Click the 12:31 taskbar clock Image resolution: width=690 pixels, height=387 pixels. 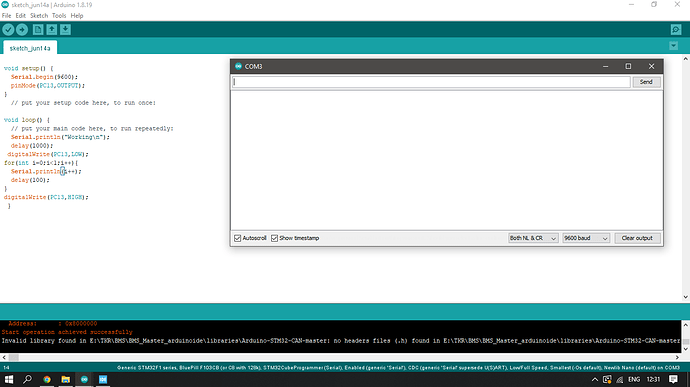[653, 380]
